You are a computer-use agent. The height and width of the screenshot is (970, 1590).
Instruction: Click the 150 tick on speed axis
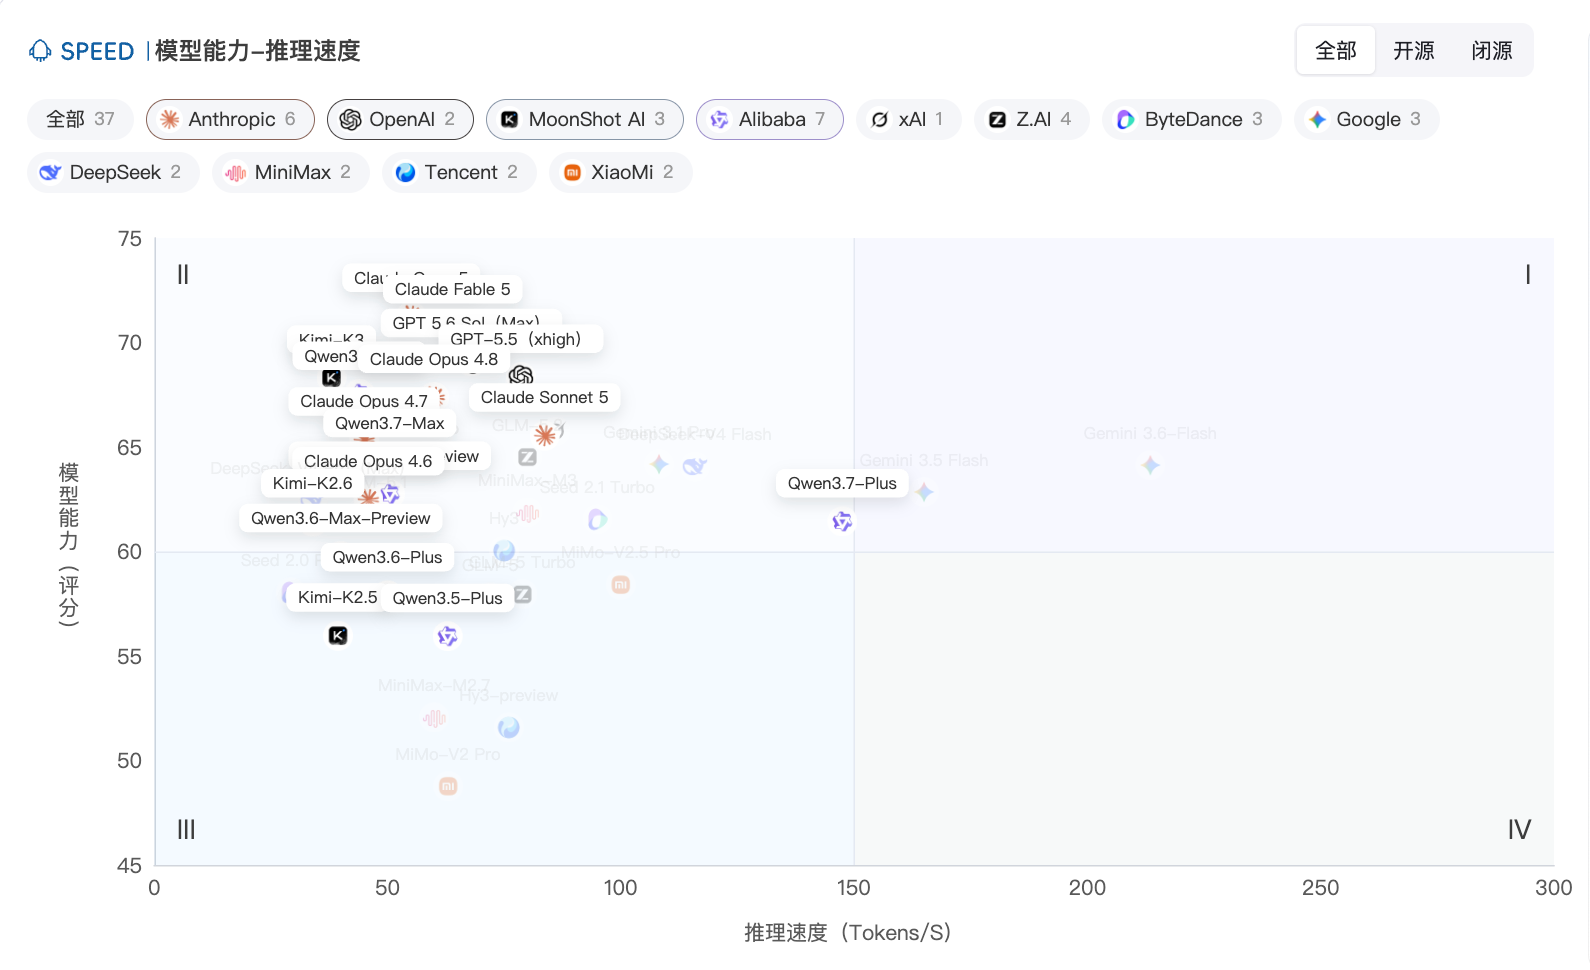(854, 888)
